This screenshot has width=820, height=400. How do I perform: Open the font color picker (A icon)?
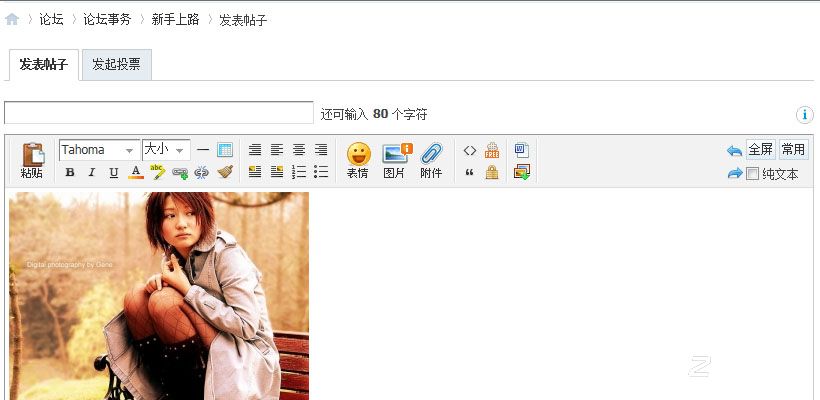pyautogui.click(x=135, y=173)
